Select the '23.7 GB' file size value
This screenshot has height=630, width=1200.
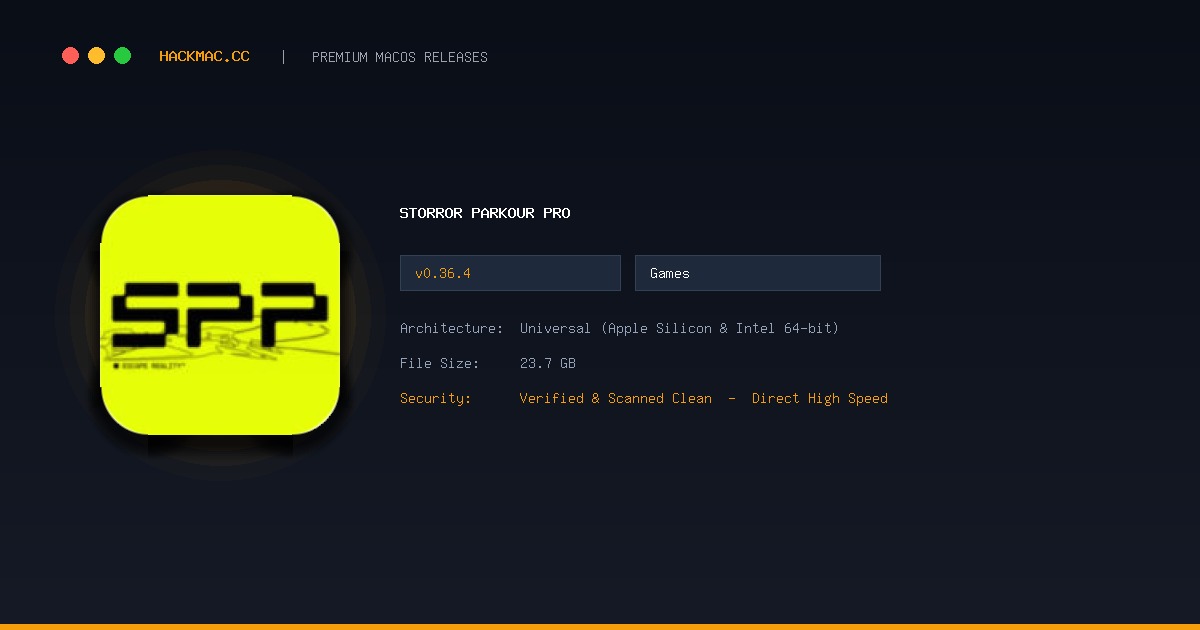point(548,363)
